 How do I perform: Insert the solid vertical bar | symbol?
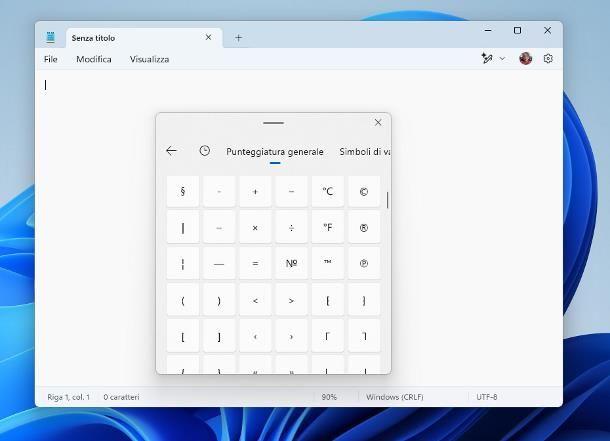click(x=182, y=228)
